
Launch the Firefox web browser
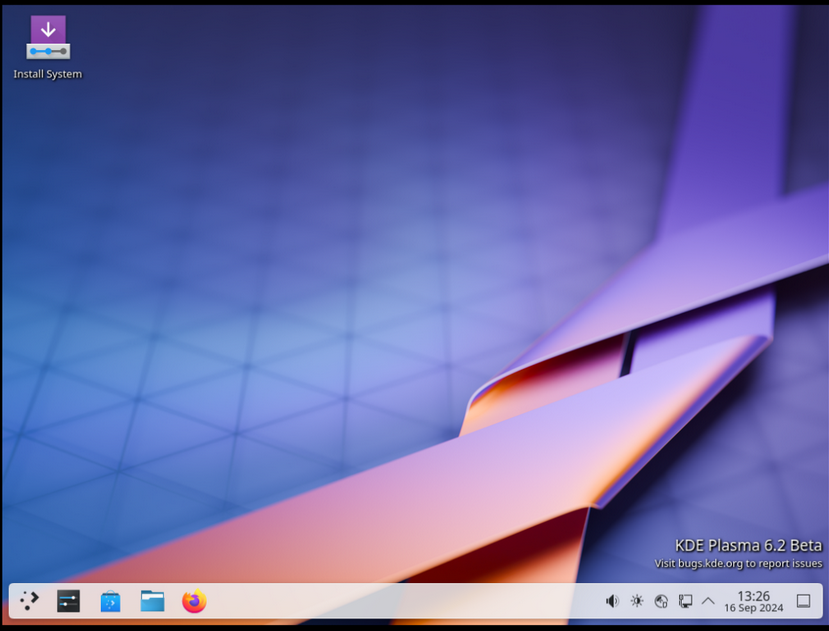193,601
